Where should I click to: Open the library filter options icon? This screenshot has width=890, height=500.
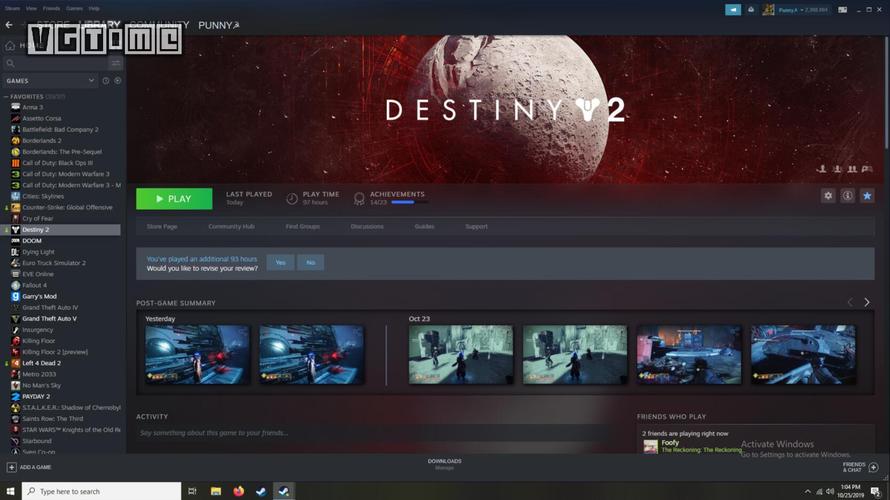[115, 63]
